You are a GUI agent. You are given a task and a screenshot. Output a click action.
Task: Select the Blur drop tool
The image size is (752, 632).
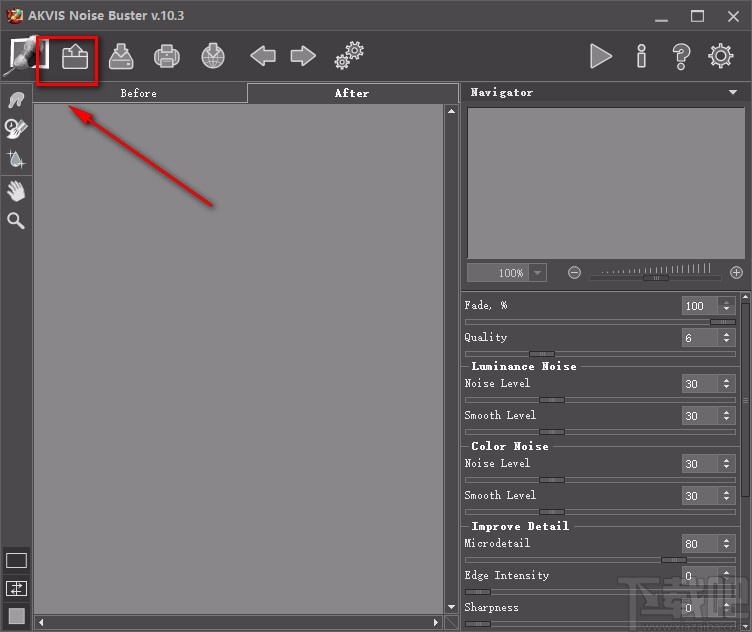coord(16,159)
